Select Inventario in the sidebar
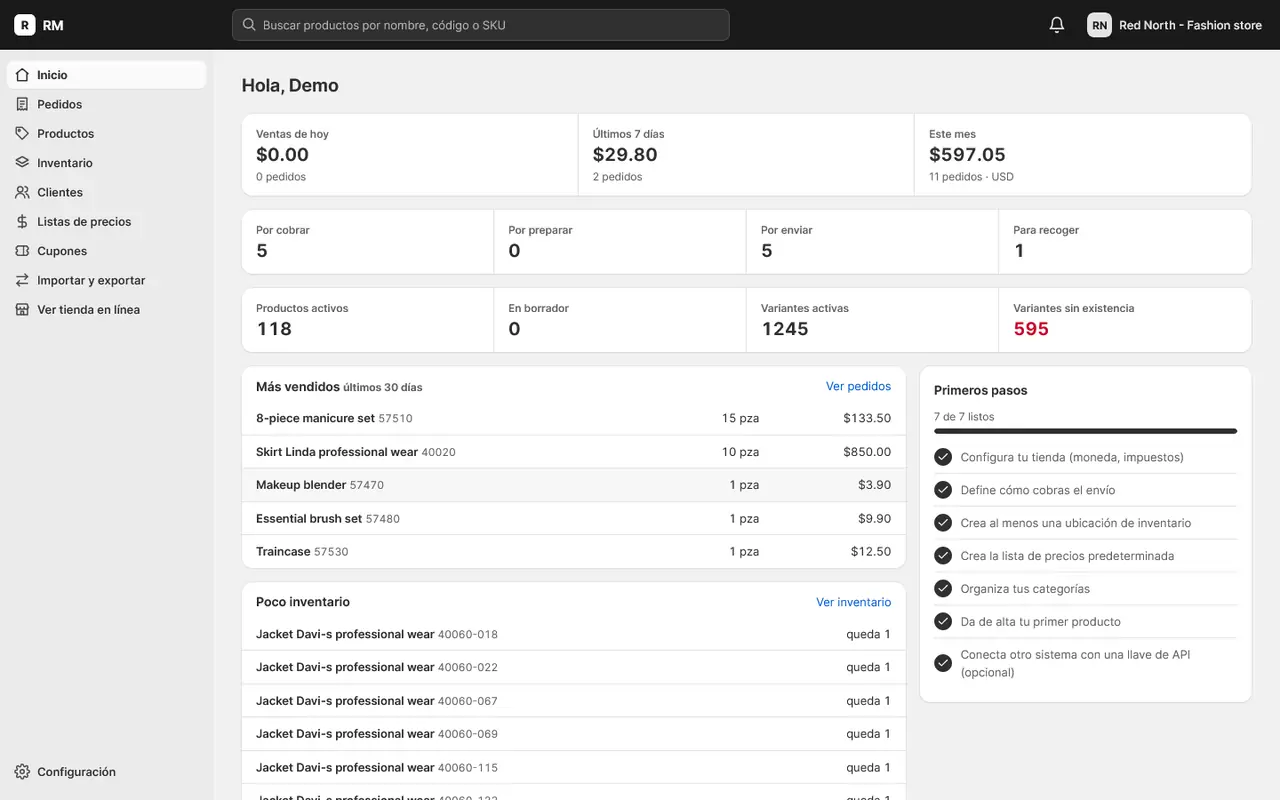This screenshot has width=1280, height=800. point(106,163)
